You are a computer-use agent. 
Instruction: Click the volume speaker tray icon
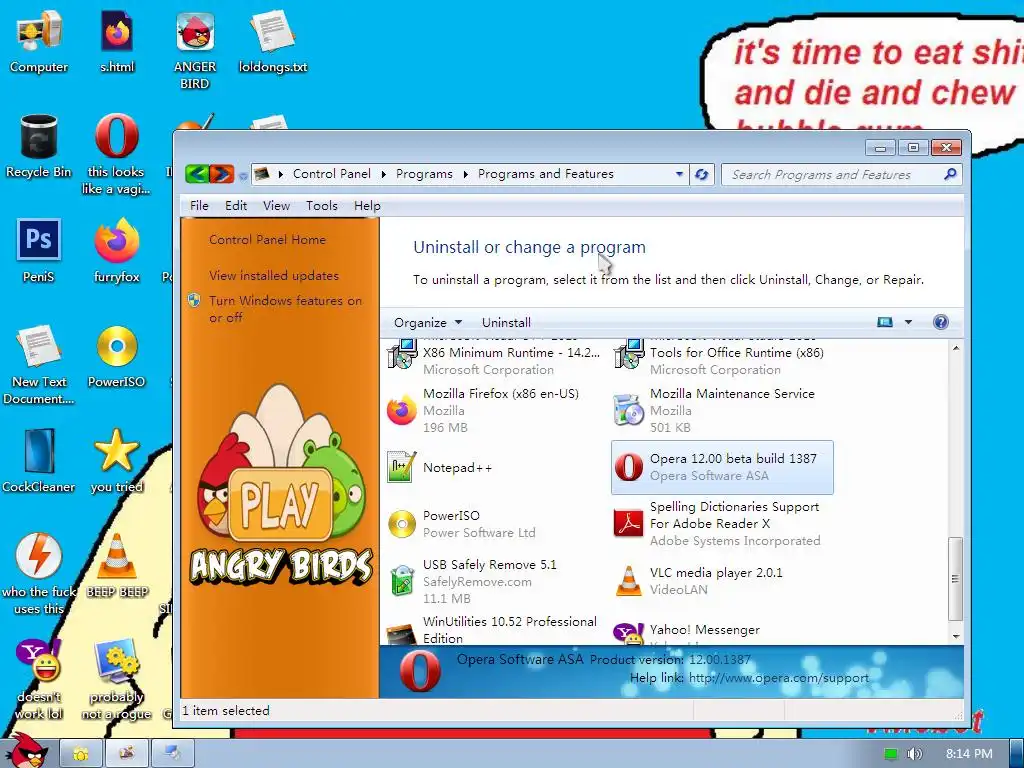914,754
